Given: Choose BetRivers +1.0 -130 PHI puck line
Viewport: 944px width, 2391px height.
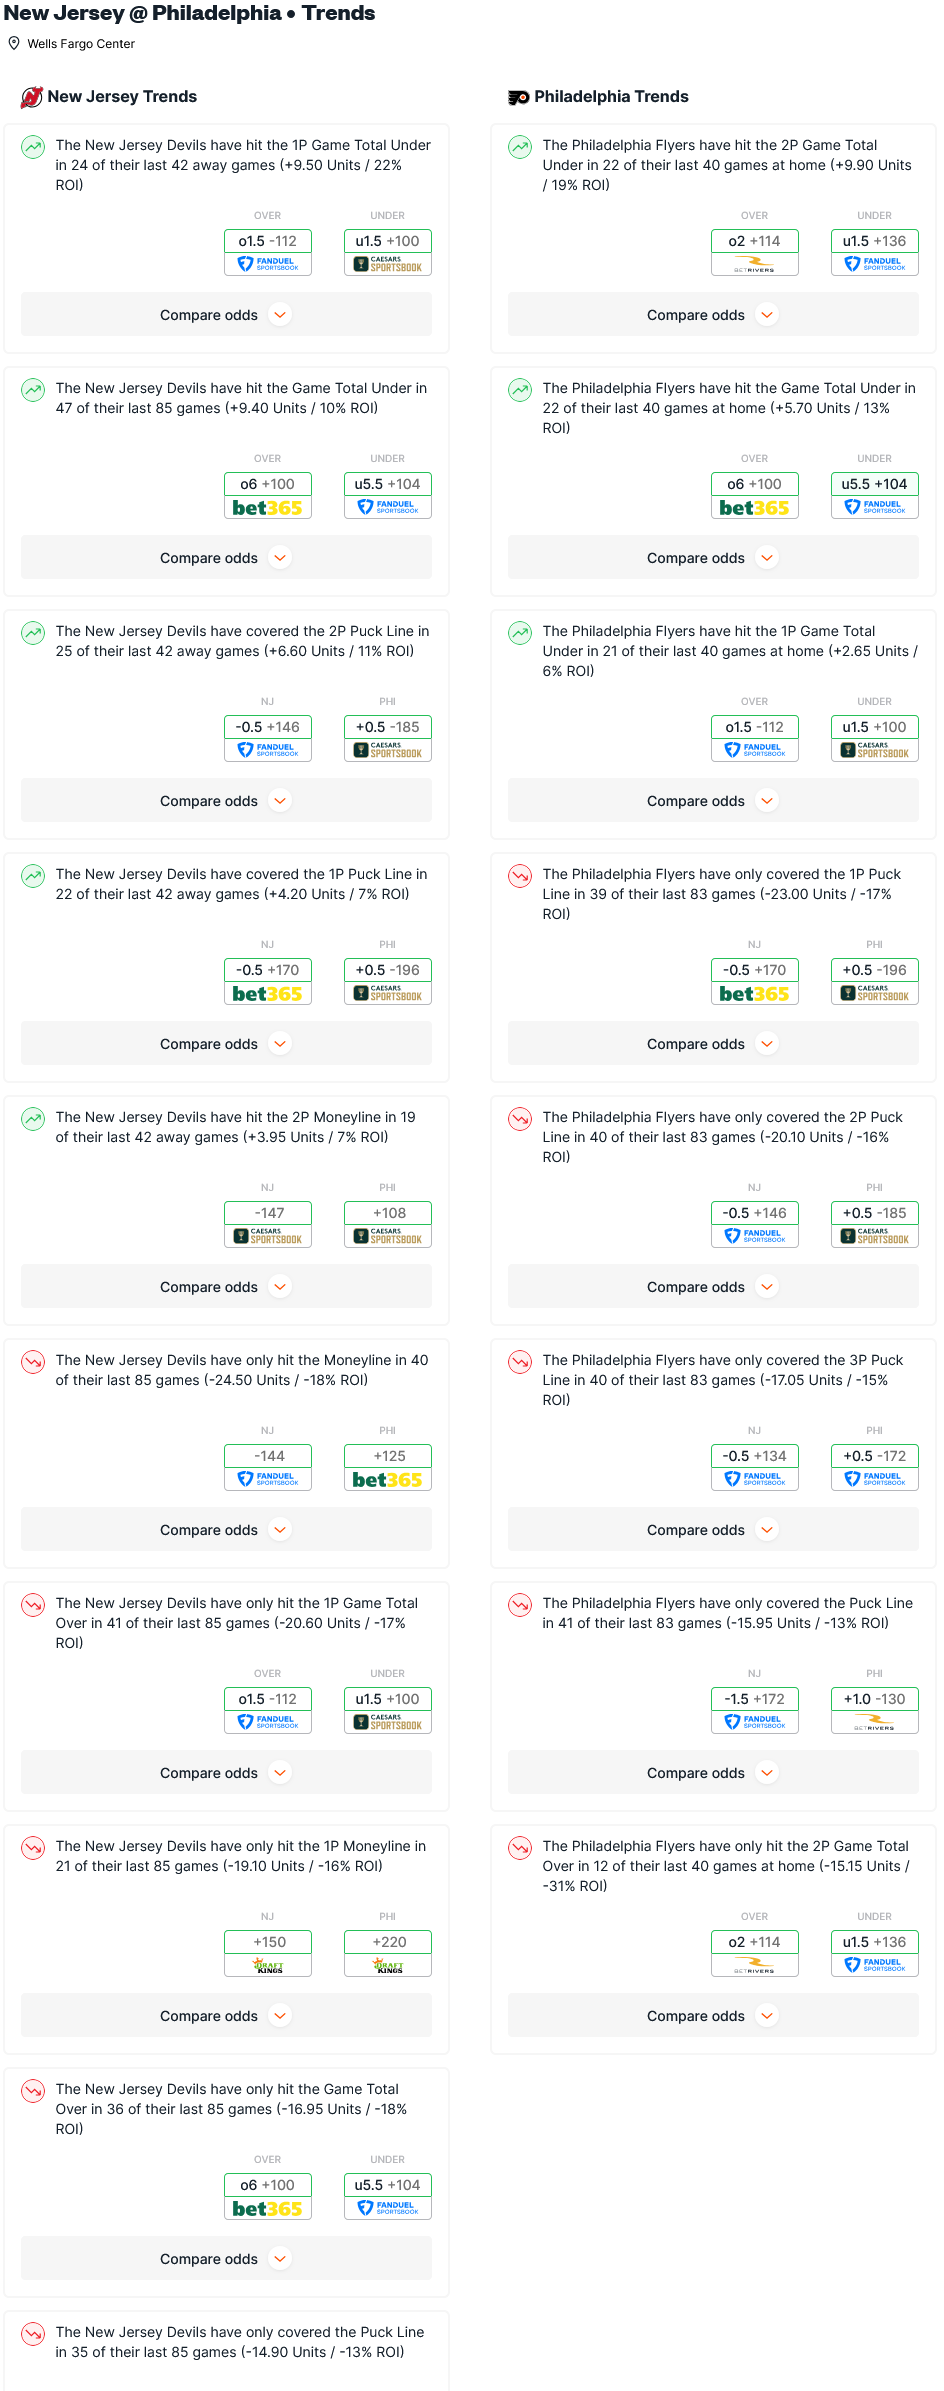Looking at the screenshot, I should tap(875, 1710).
